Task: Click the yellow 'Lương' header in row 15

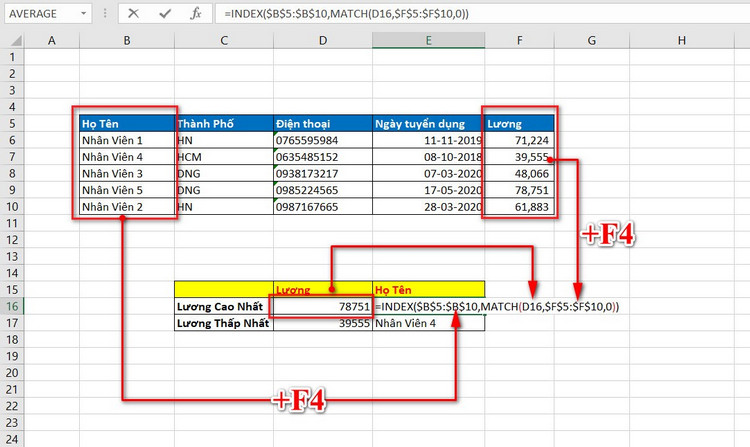Action: tap(323, 290)
